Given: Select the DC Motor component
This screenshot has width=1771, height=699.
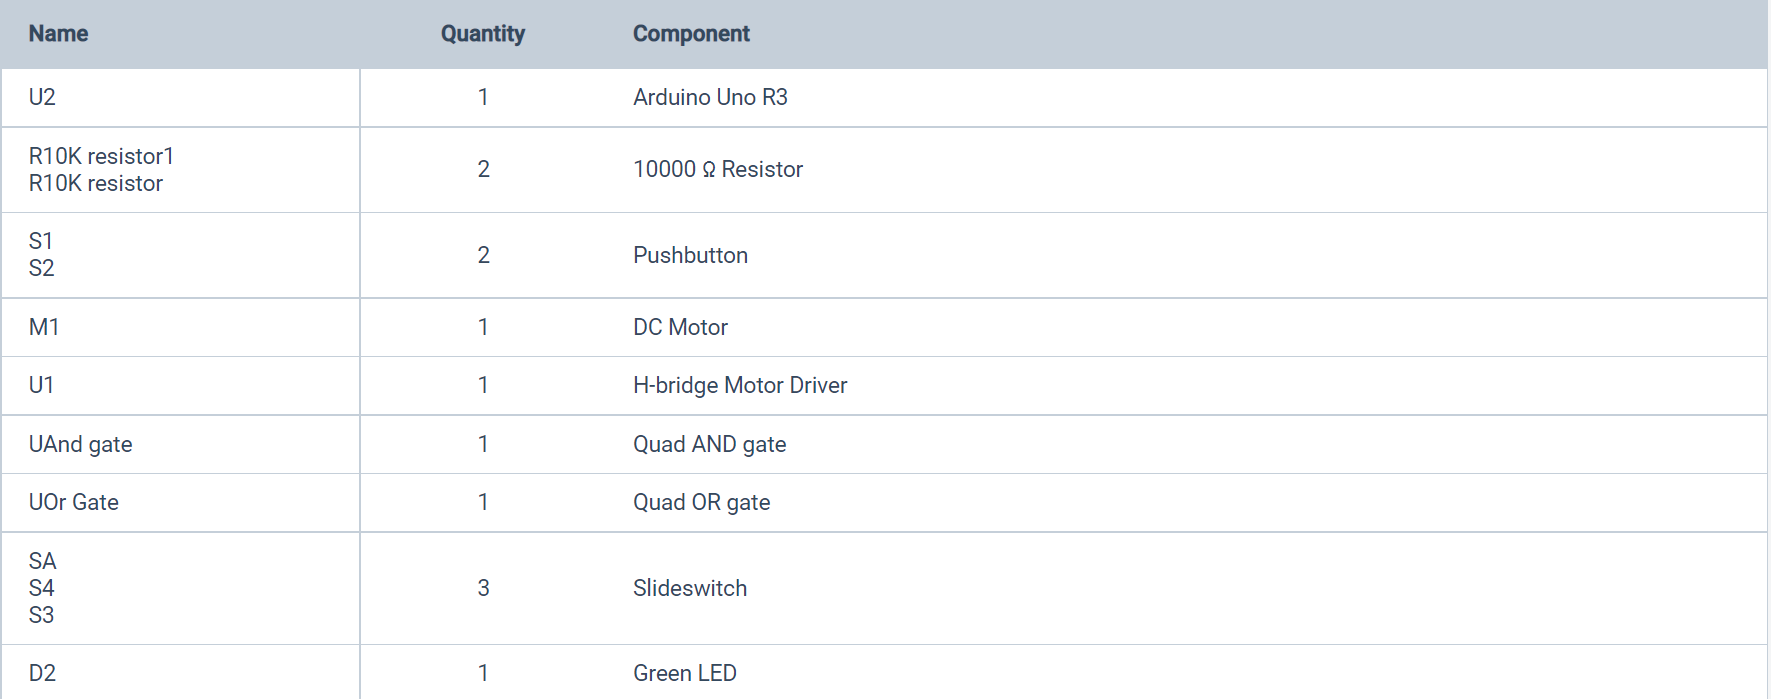Looking at the screenshot, I should (x=680, y=327).
